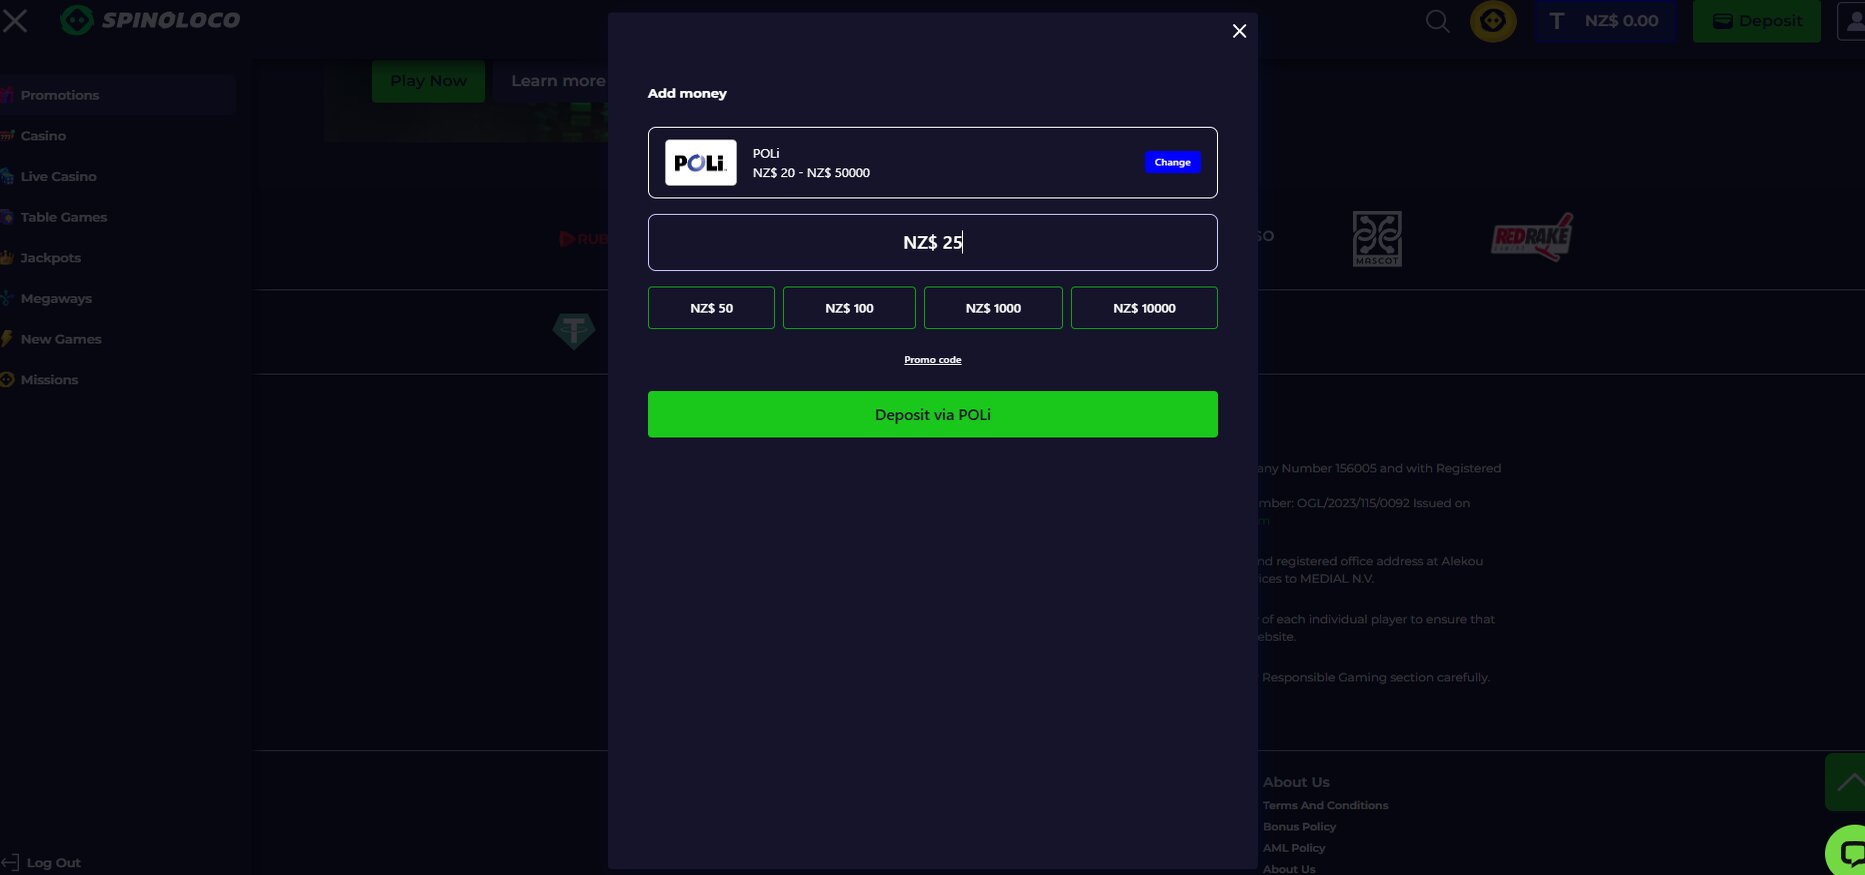This screenshot has height=875, width=1865.
Task: Click the Play Now button
Action: [x=428, y=81]
